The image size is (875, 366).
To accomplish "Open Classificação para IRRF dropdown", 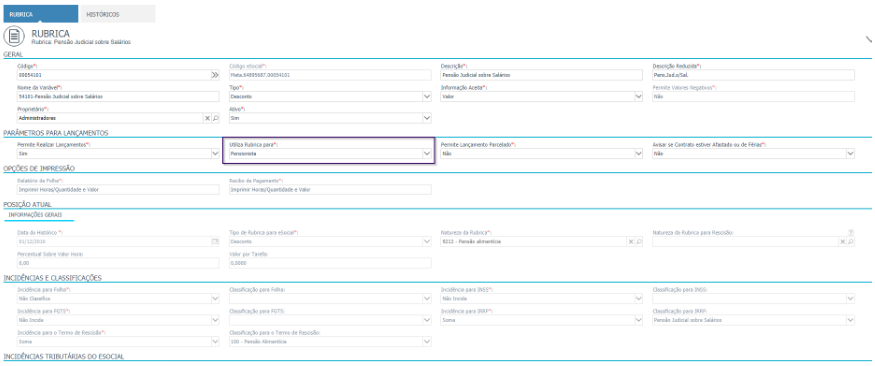I will point(850,320).
